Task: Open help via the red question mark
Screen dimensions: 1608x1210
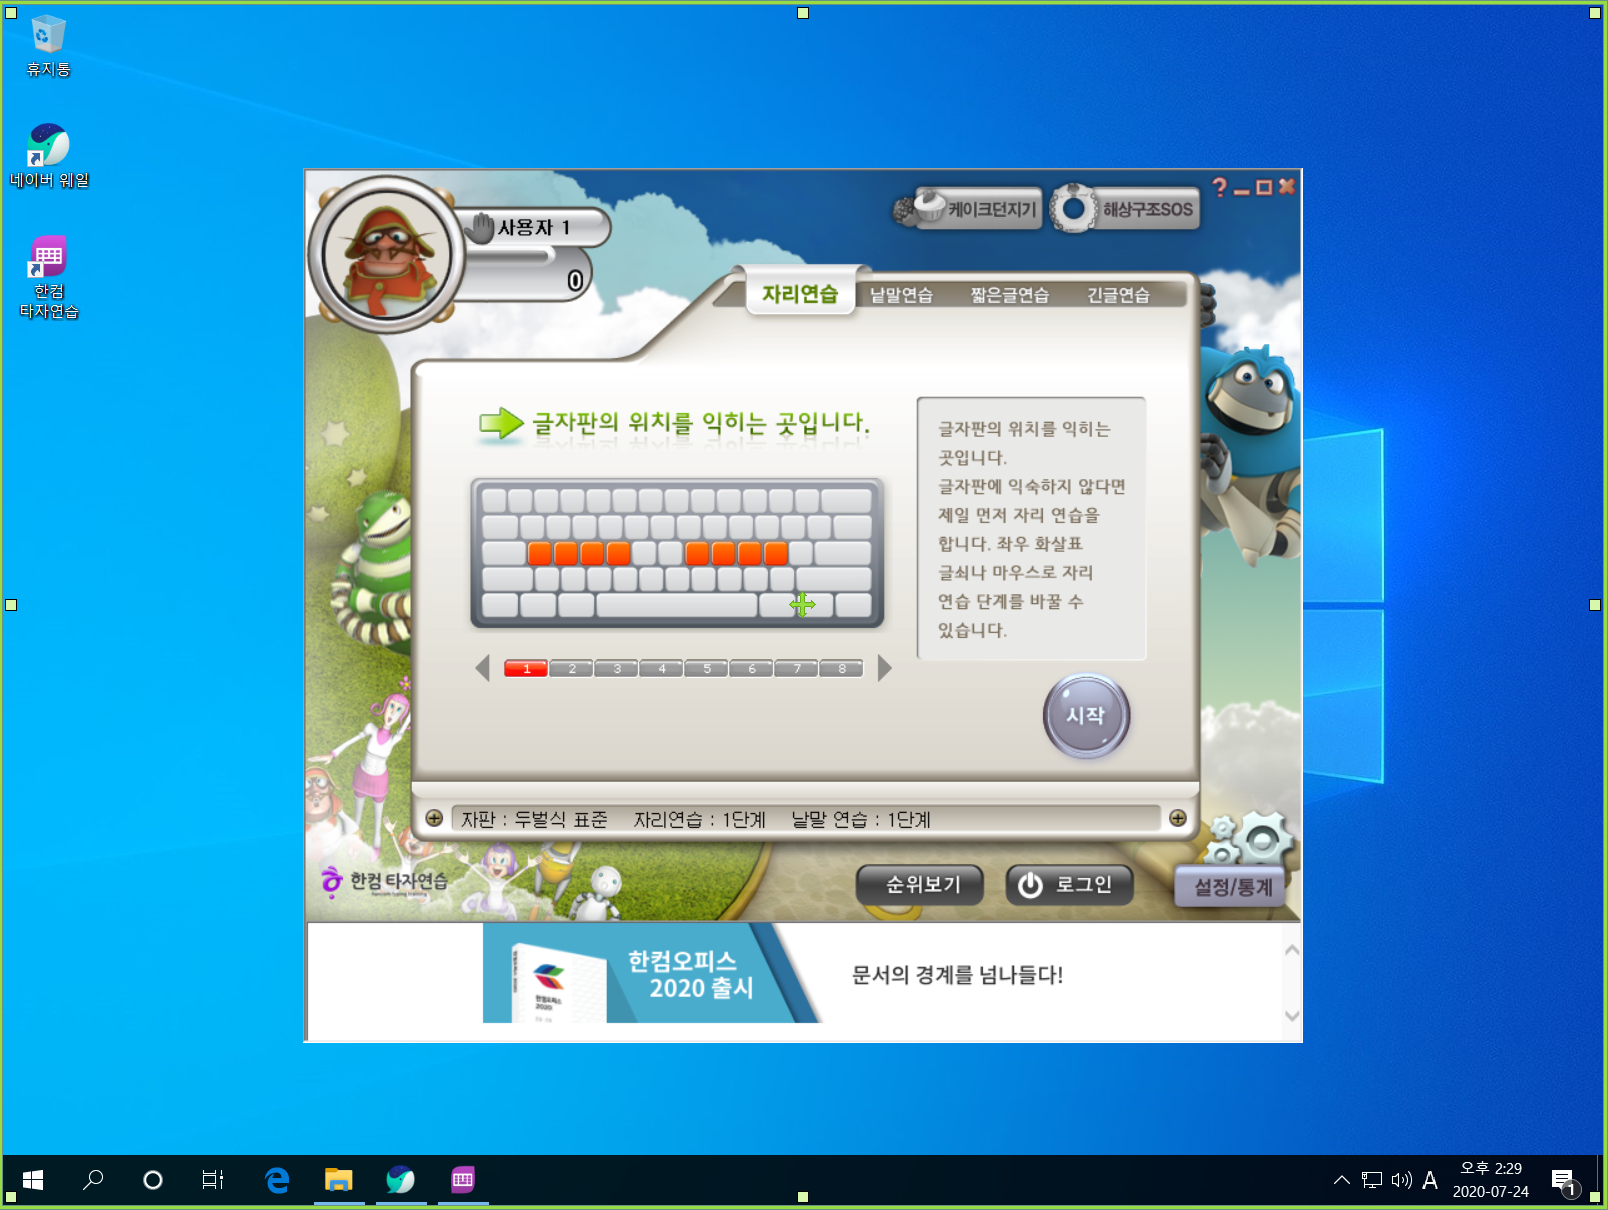Action: [x=1219, y=187]
